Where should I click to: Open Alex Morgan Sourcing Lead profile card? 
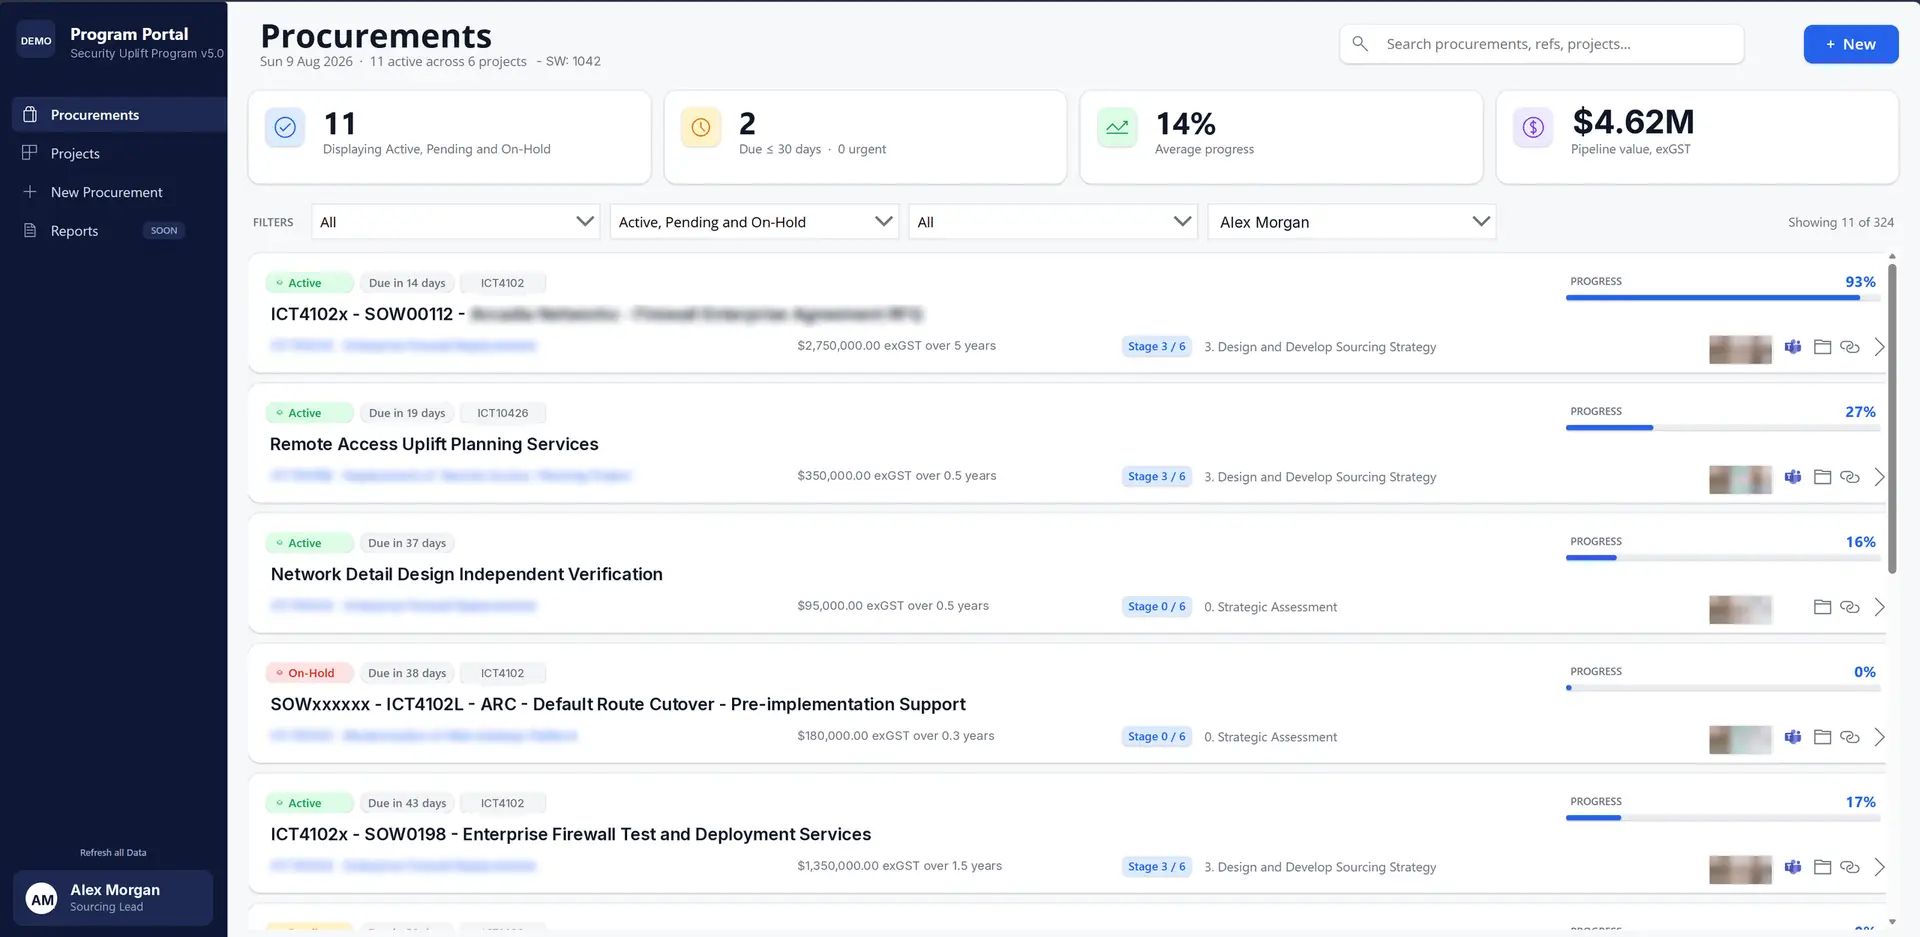113,898
